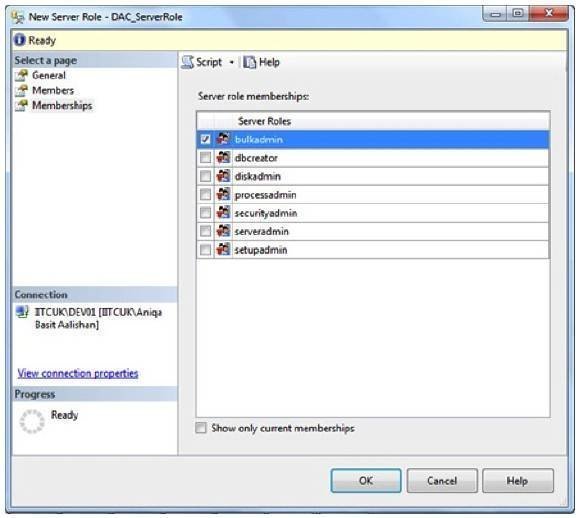Check the processadmin checkbox
This screenshot has width=580, height=518.
205,195
